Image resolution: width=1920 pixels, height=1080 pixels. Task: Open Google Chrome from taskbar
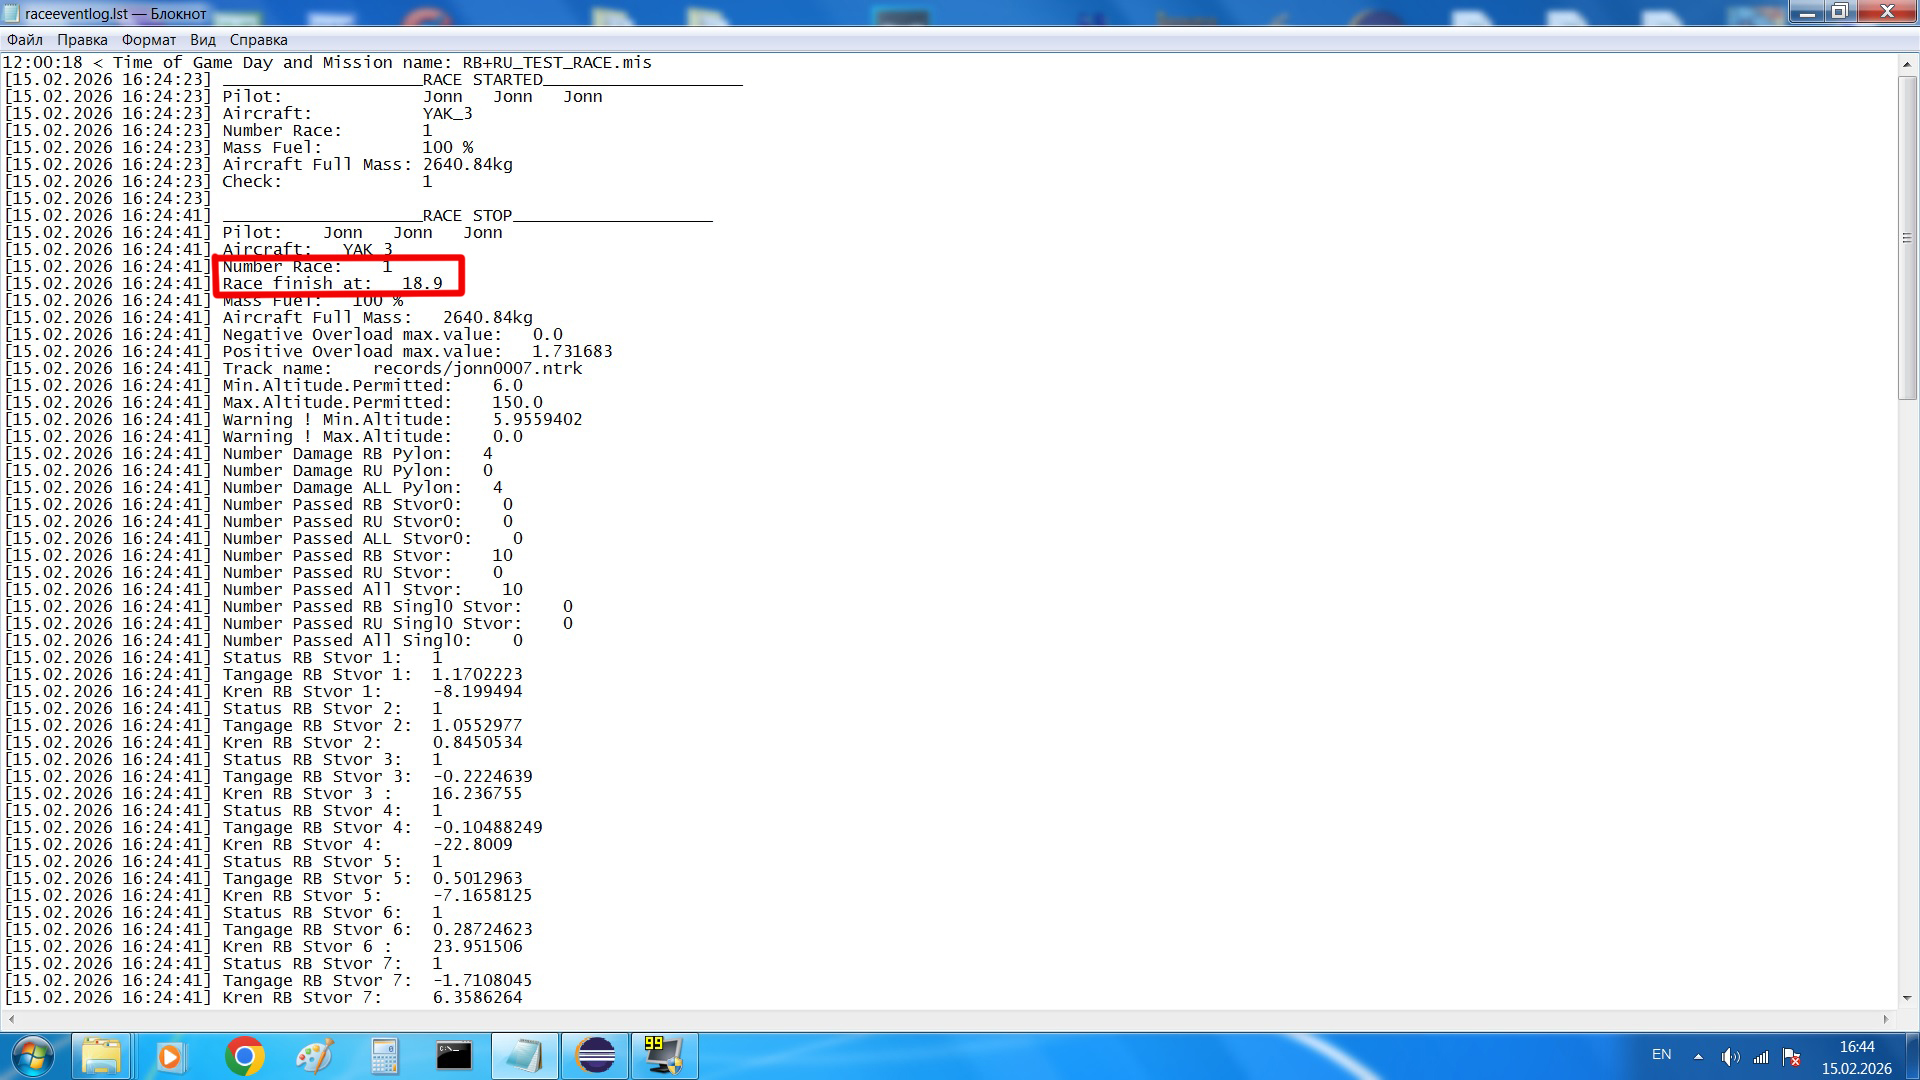pyautogui.click(x=244, y=1056)
